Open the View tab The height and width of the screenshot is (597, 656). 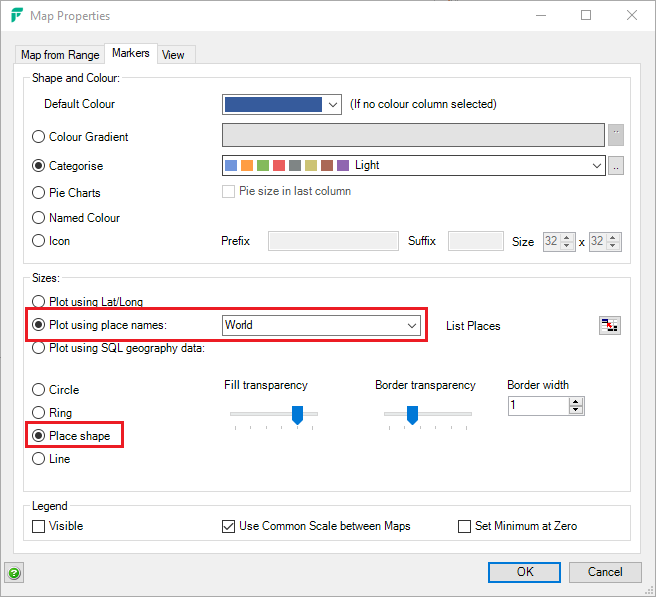coord(173,55)
